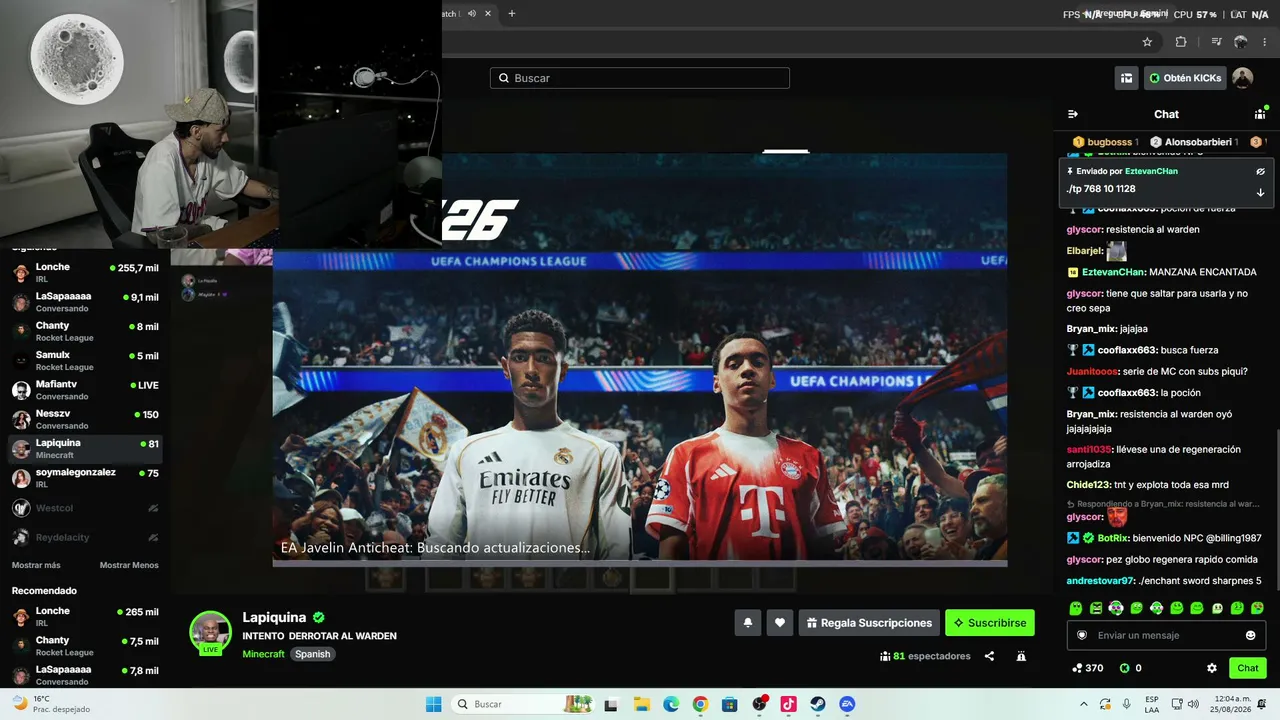Screen dimensions: 1280x720
Task: Click the shield icon in the message box
Action: (x=1082, y=635)
